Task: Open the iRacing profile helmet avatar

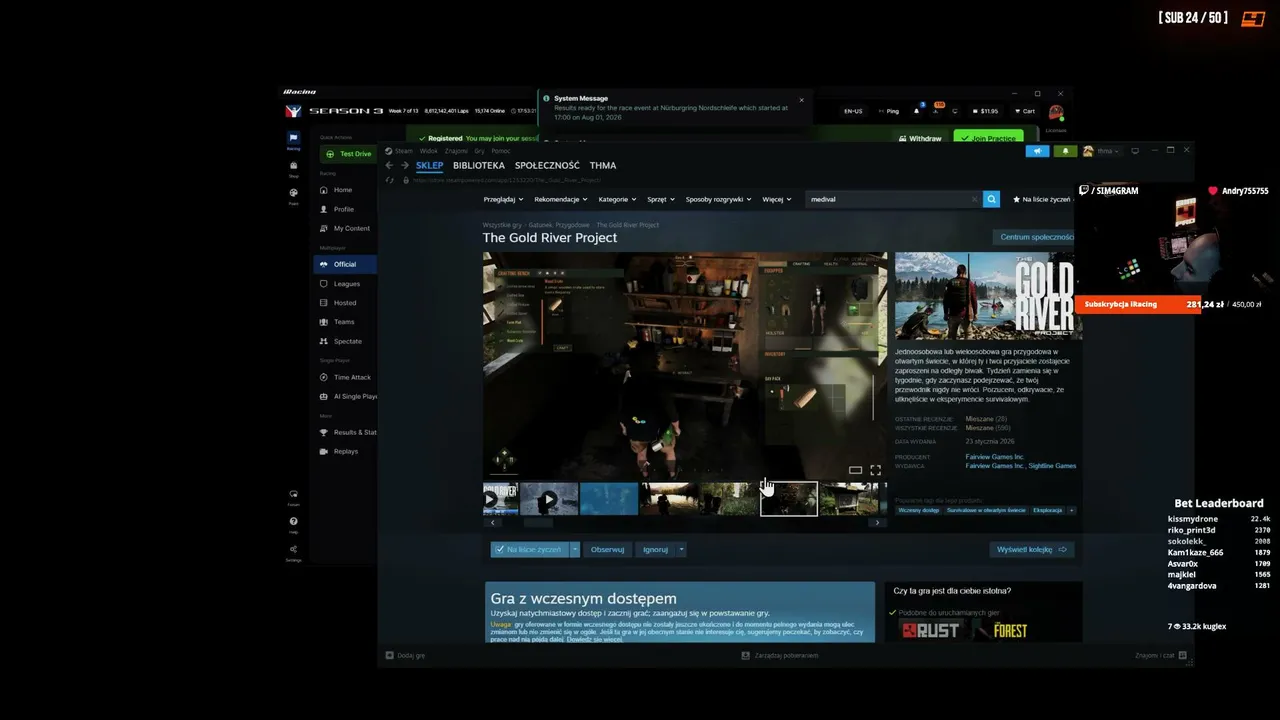Action: 1055,112
